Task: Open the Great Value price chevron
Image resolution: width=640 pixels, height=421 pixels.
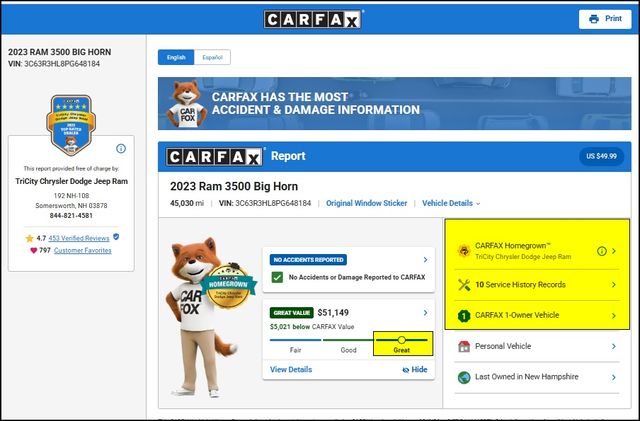Action: [x=425, y=313]
